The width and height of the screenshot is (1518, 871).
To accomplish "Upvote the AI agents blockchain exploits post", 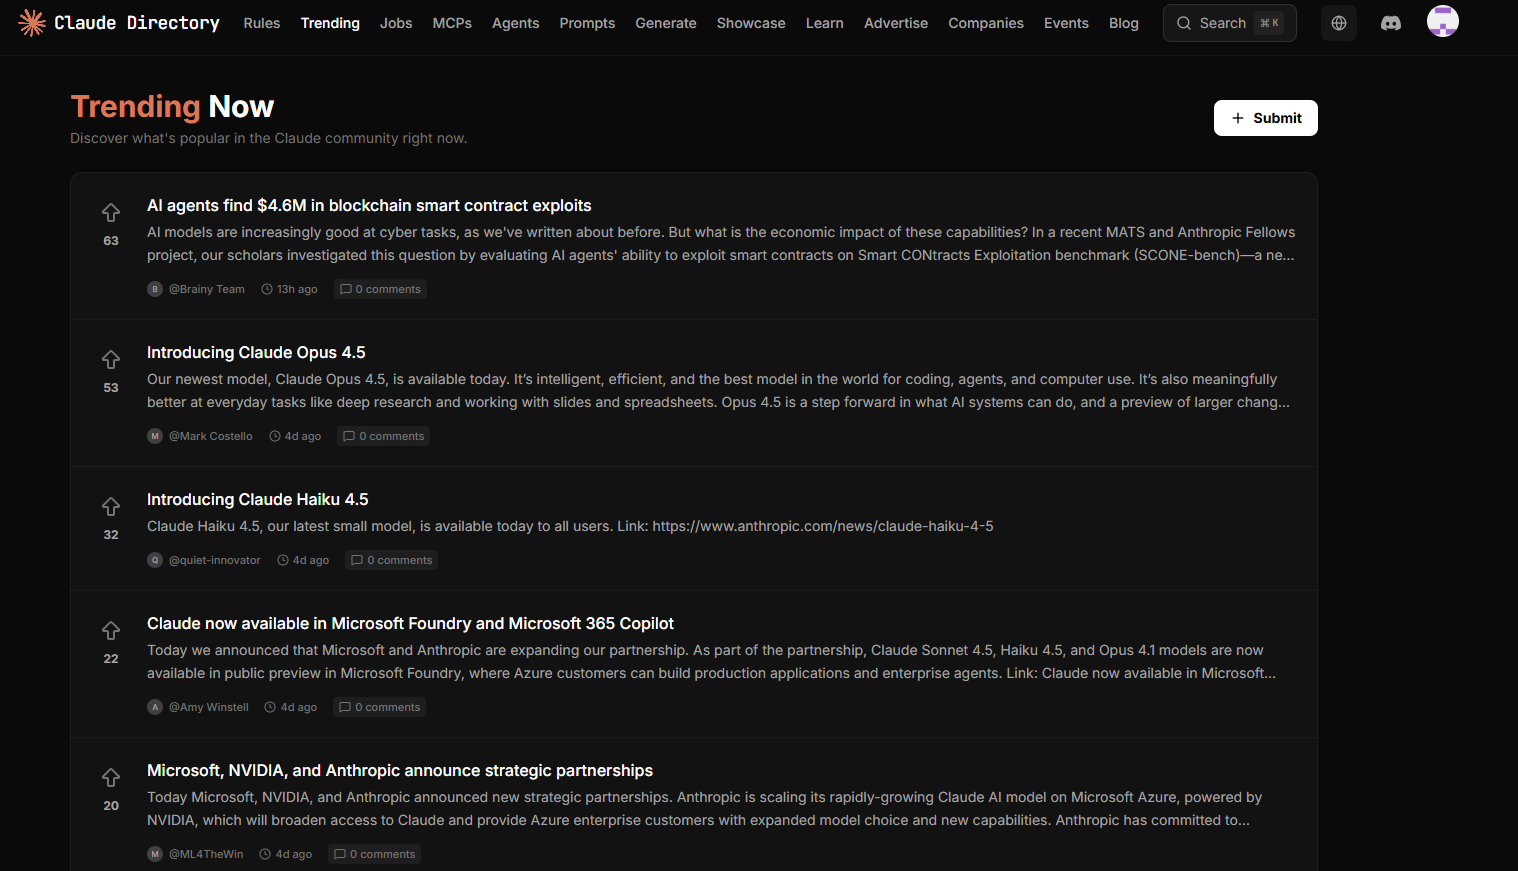I will coord(111,212).
